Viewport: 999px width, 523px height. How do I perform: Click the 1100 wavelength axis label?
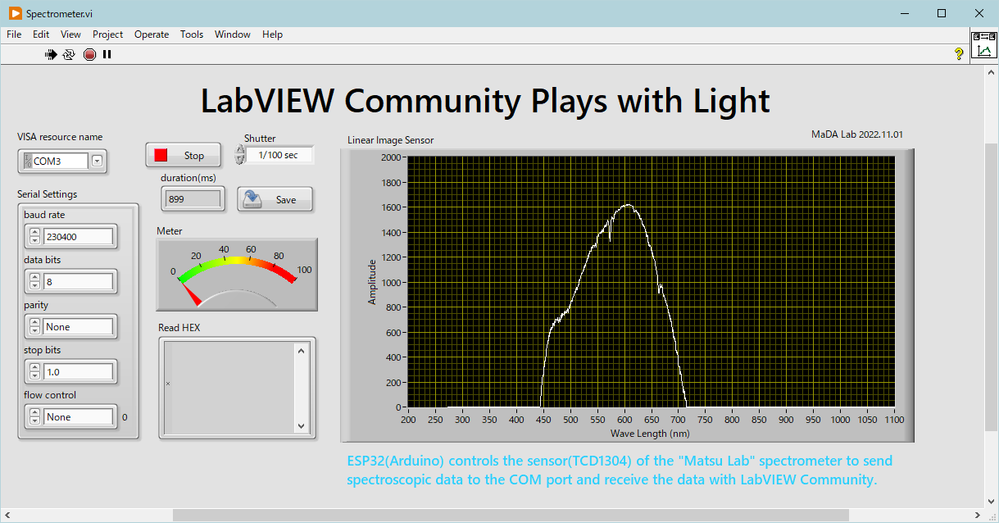coord(894,420)
